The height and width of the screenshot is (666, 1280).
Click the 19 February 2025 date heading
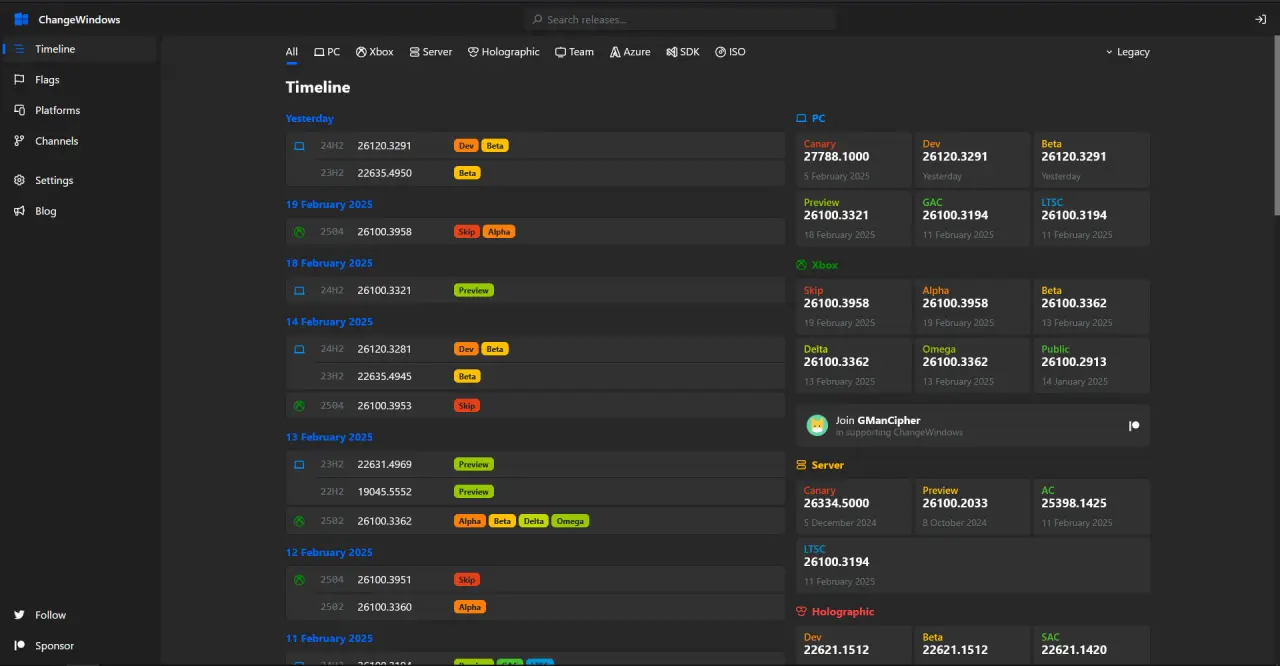(329, 204)
